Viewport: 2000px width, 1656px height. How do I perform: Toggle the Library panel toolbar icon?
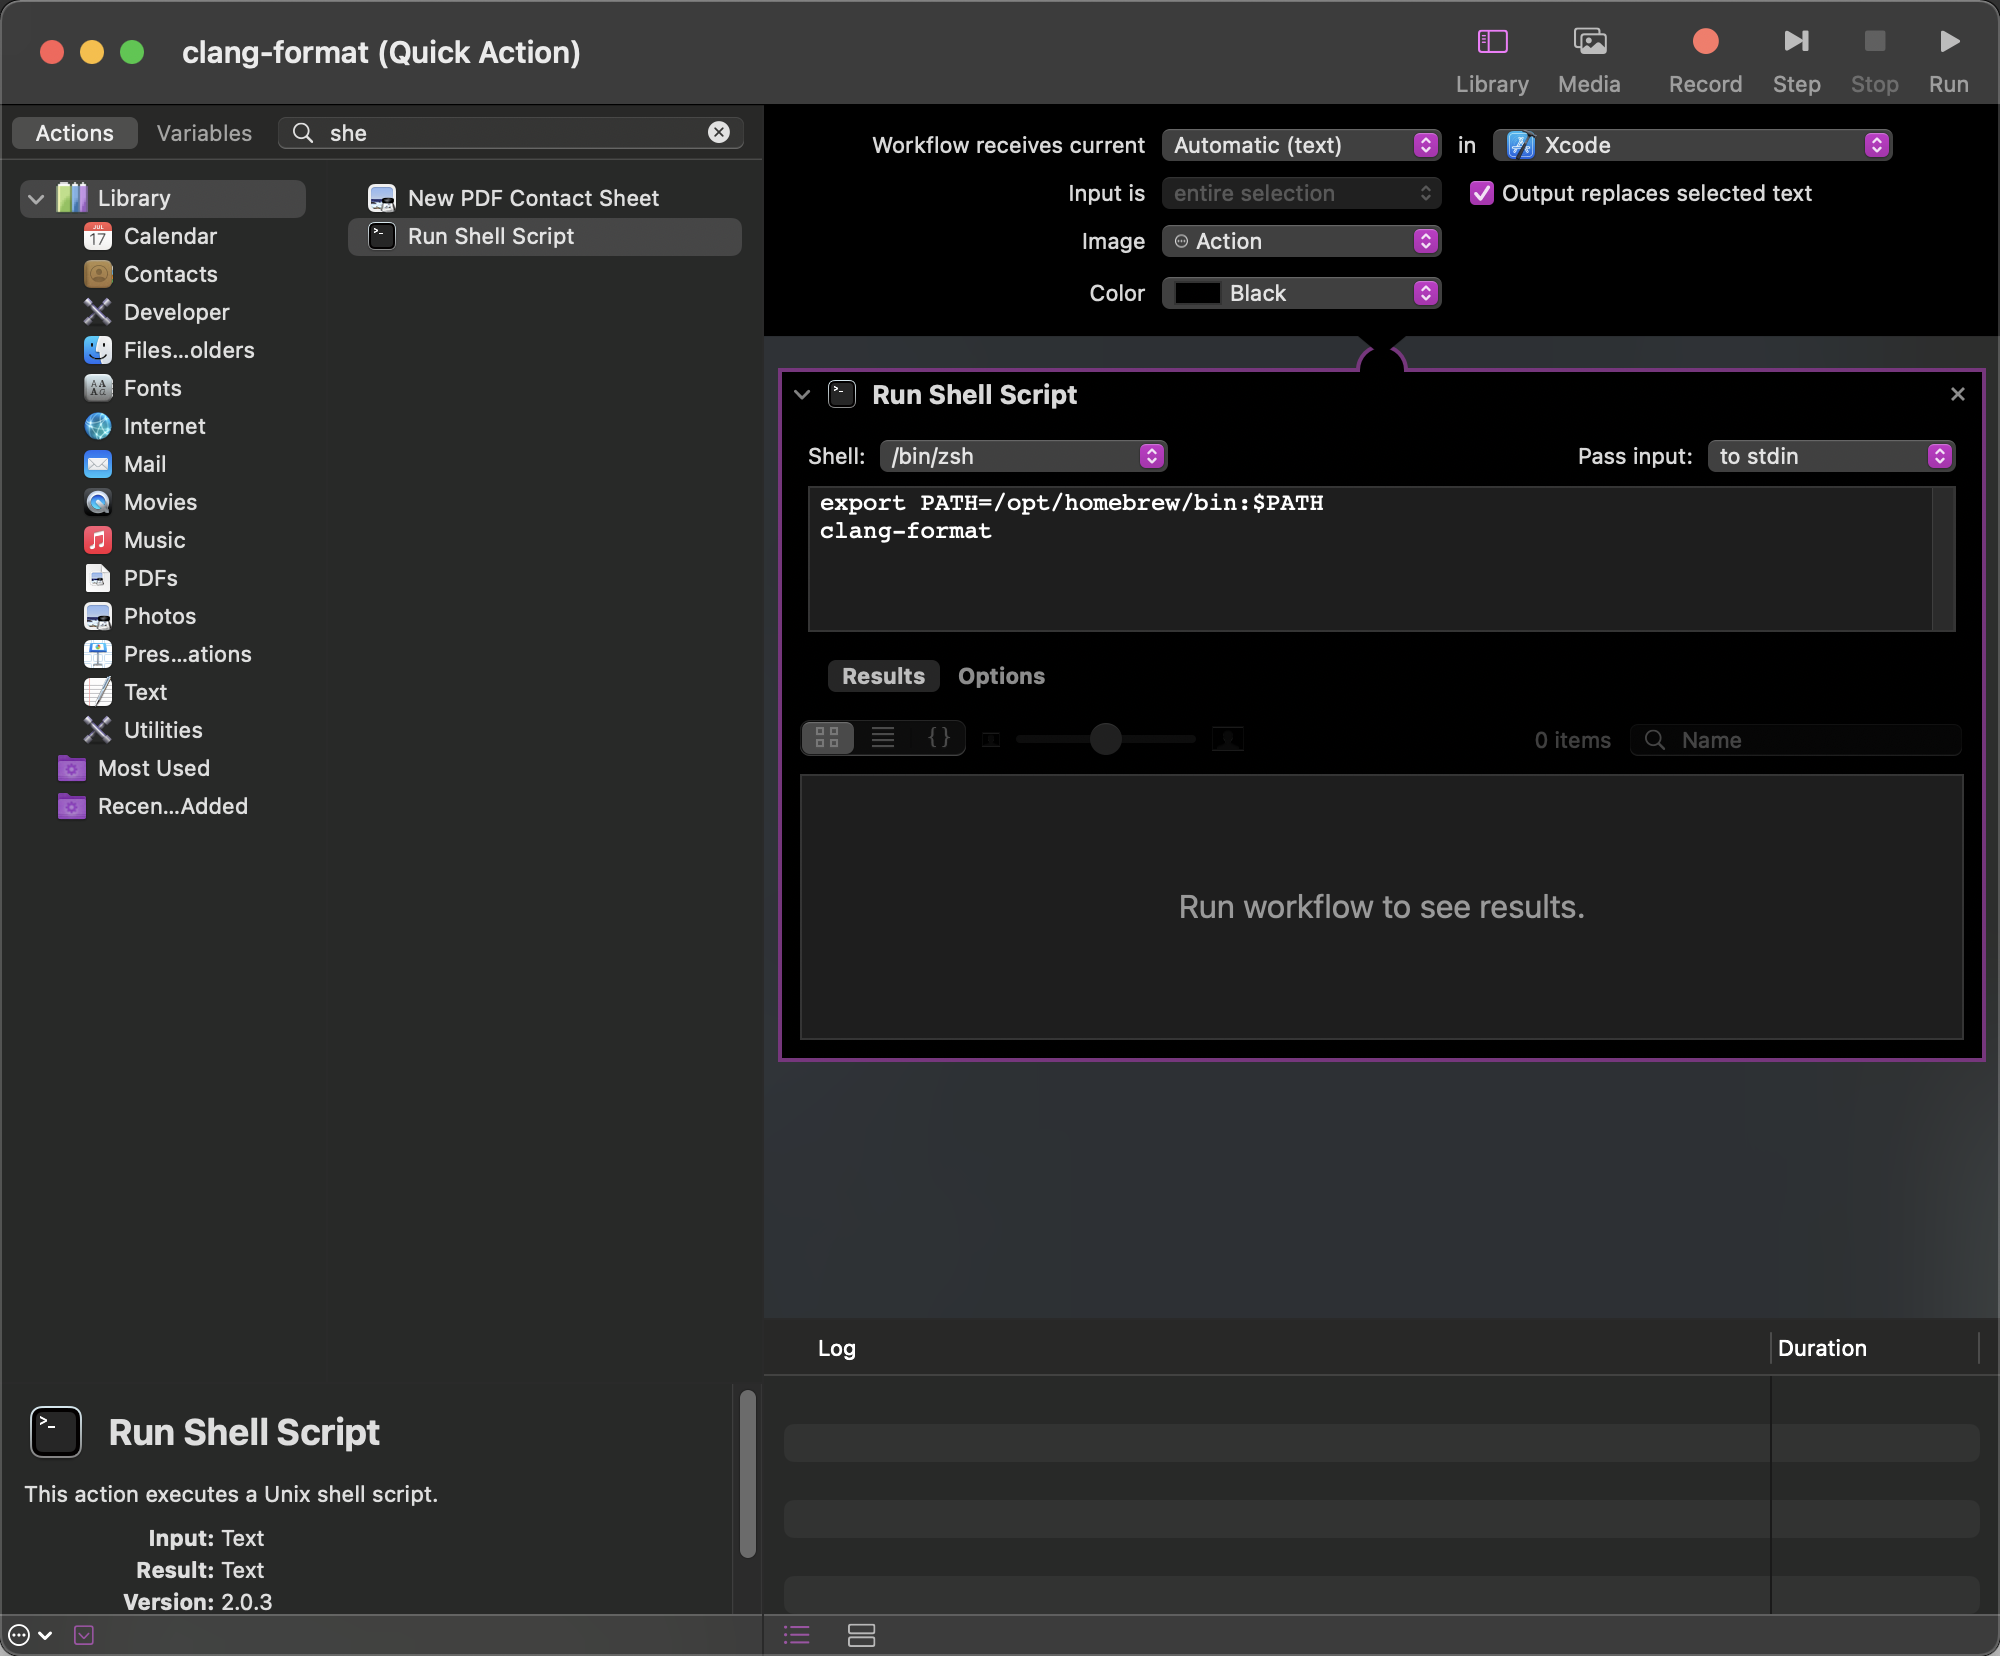1492,42
